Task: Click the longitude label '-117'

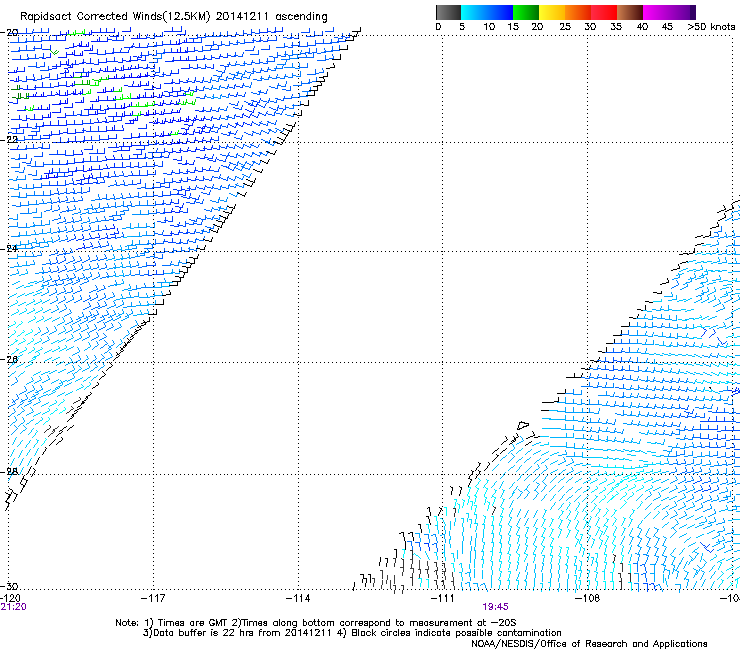Action: coord(153,599)
